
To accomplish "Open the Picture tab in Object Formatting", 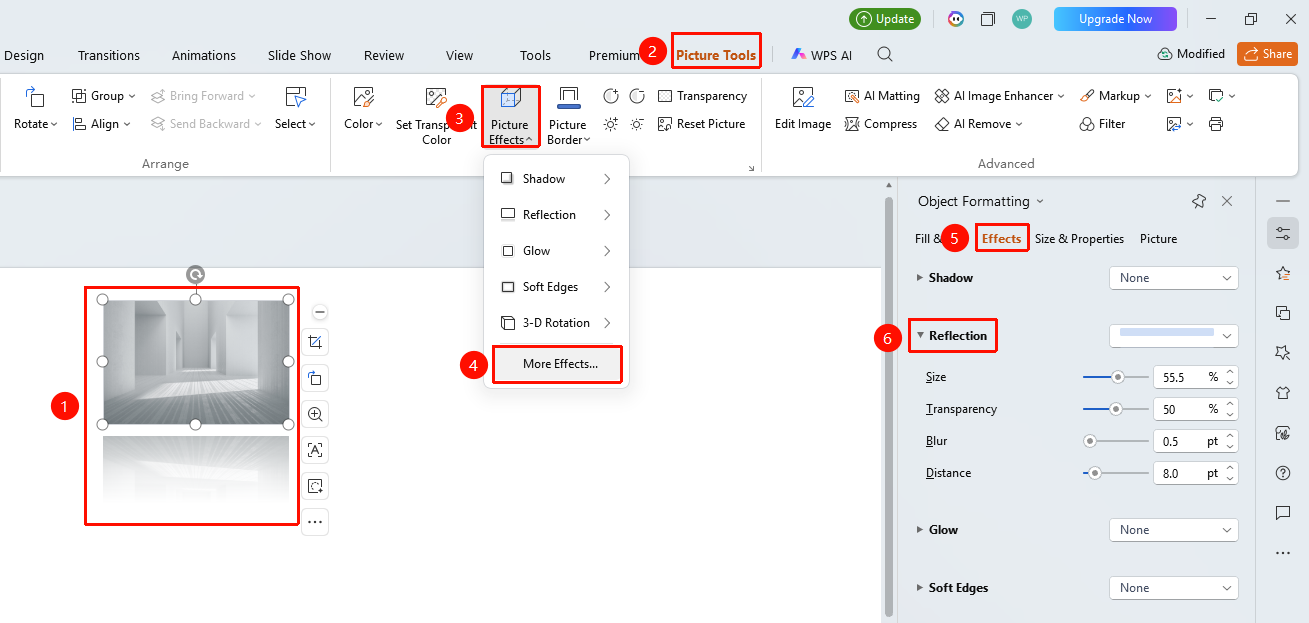I will pos(1158,239).
